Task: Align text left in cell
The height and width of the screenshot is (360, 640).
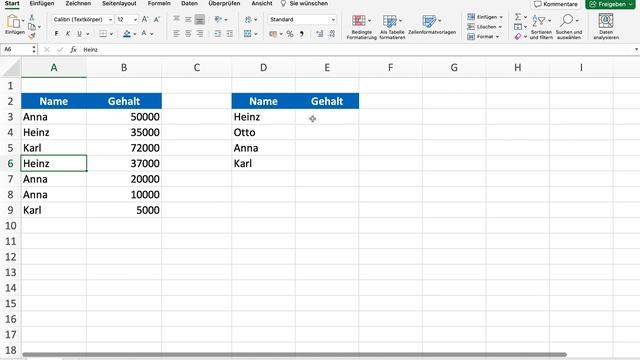Action: tap(176, 33)
